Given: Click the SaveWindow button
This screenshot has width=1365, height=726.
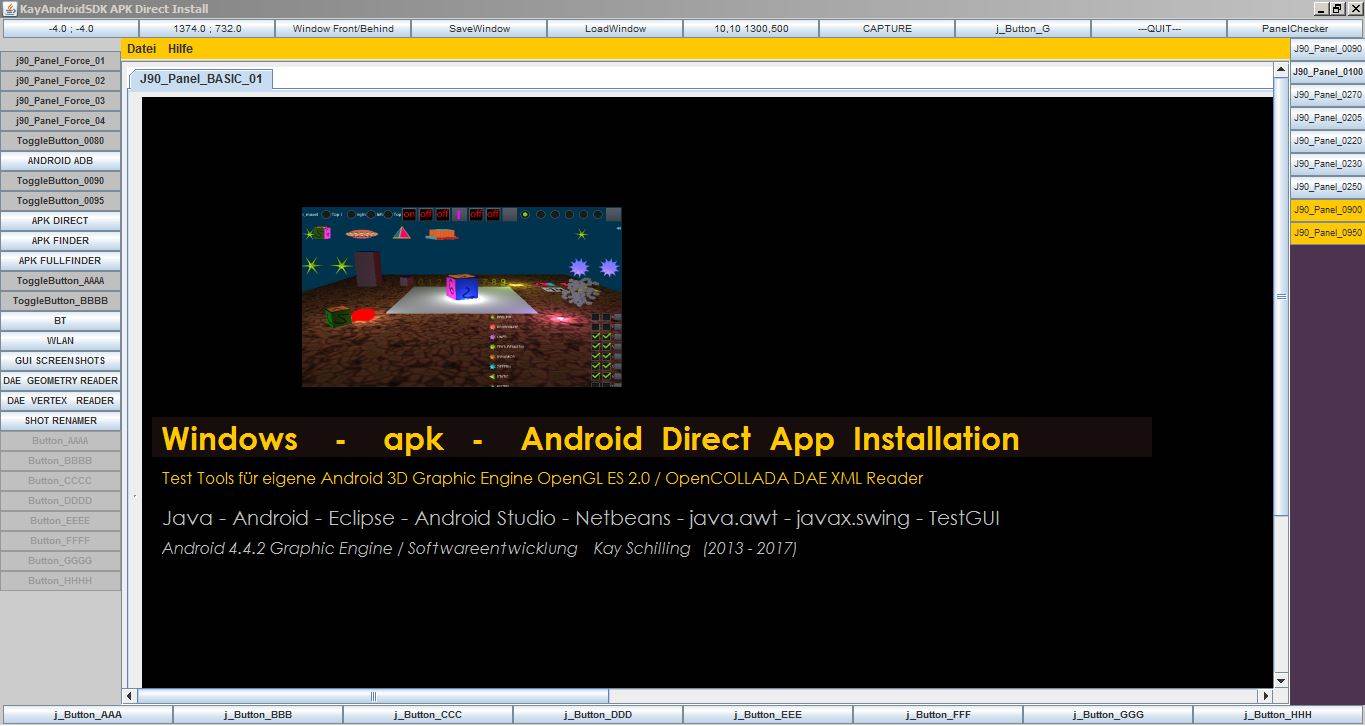Looking at the screenshot, I should point(479,29).
